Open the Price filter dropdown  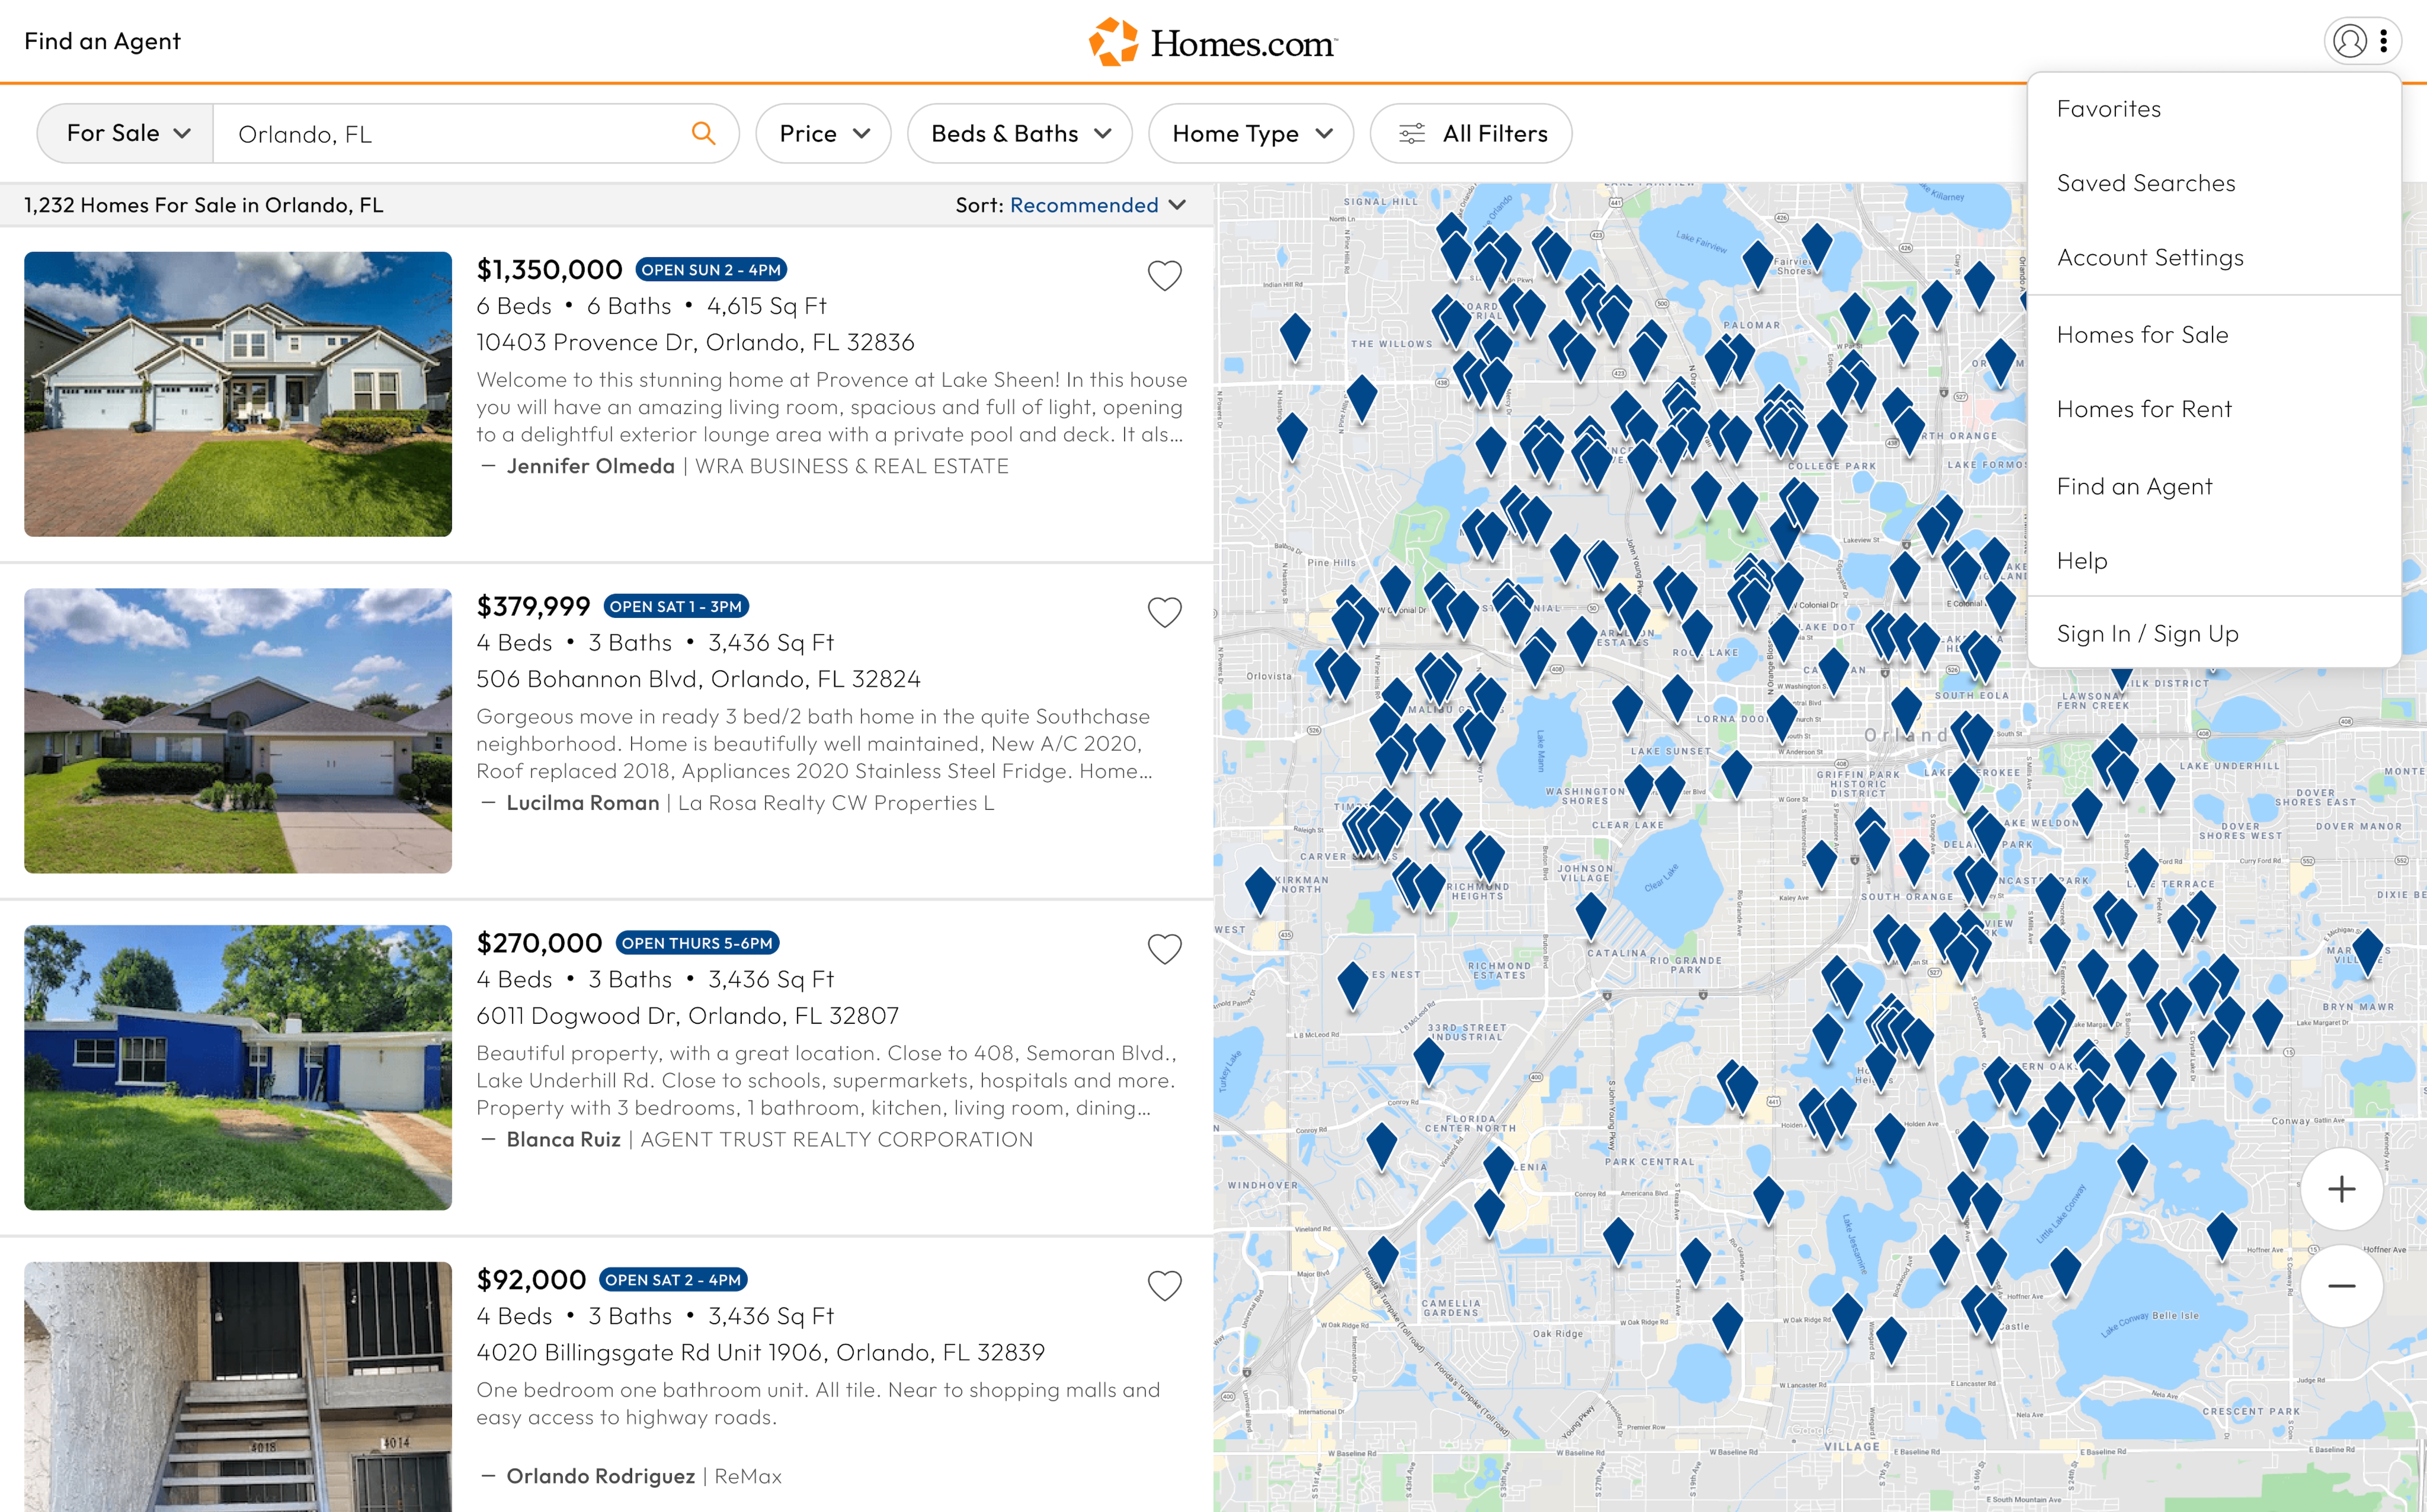[824, 133]
